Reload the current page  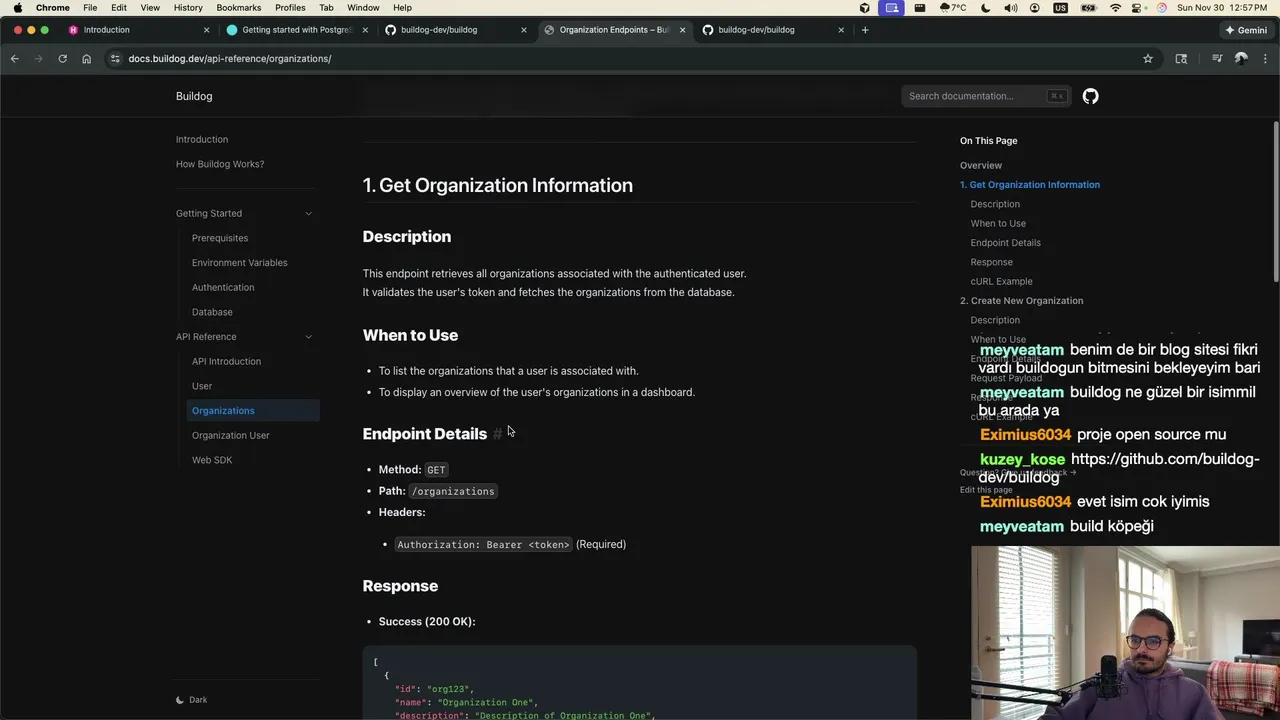click(62, 59)
